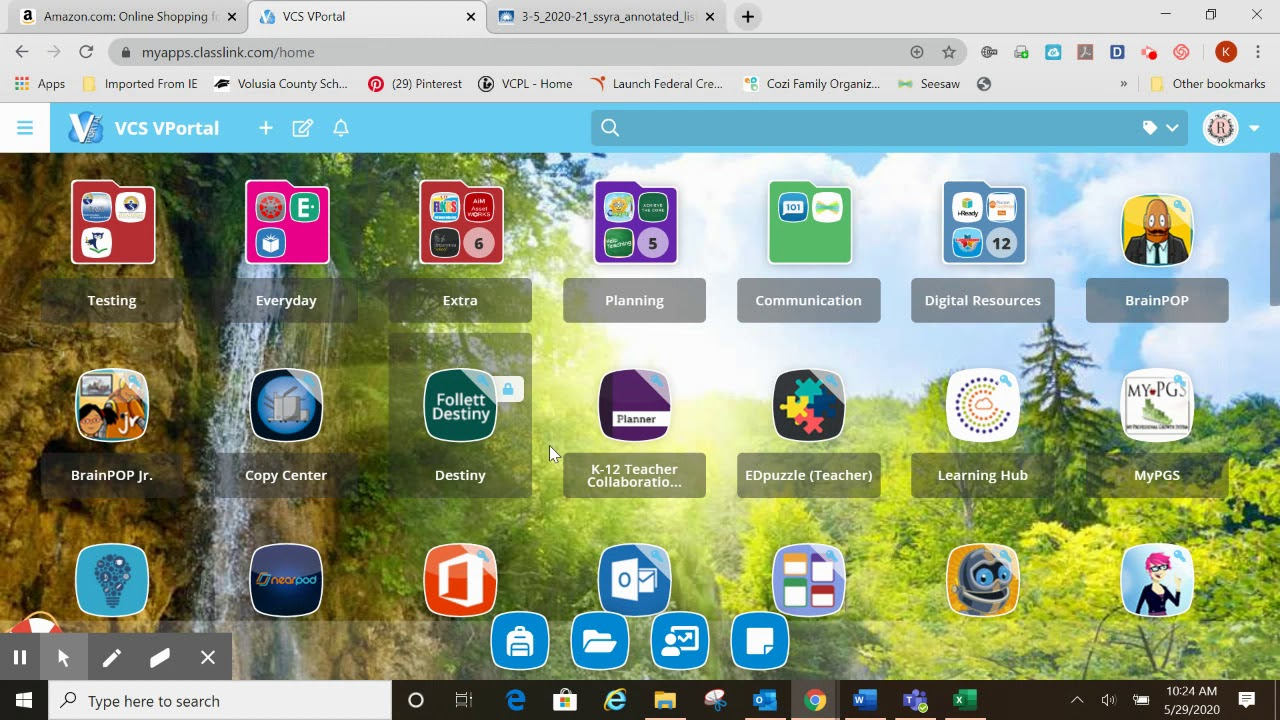Close the Amazon.com tab
The height and width of the screenshot is (720, 1280).
[x=232, y=16]
